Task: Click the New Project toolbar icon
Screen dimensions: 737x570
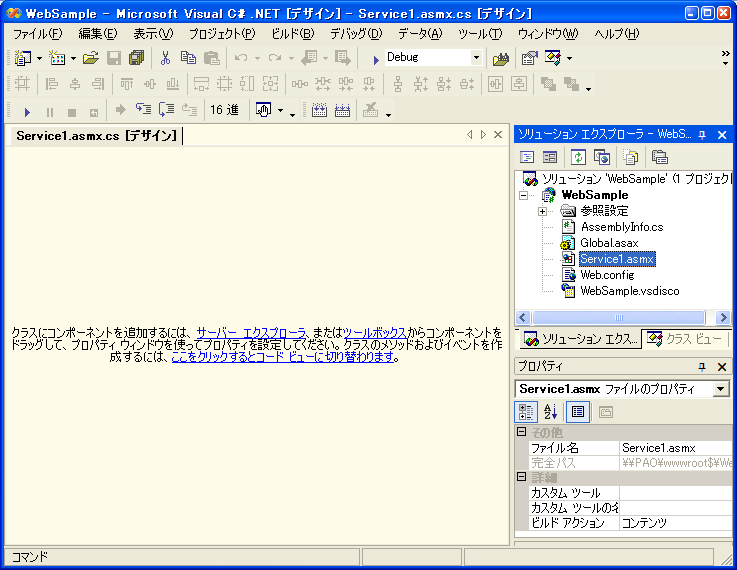Action: (23, 58)
